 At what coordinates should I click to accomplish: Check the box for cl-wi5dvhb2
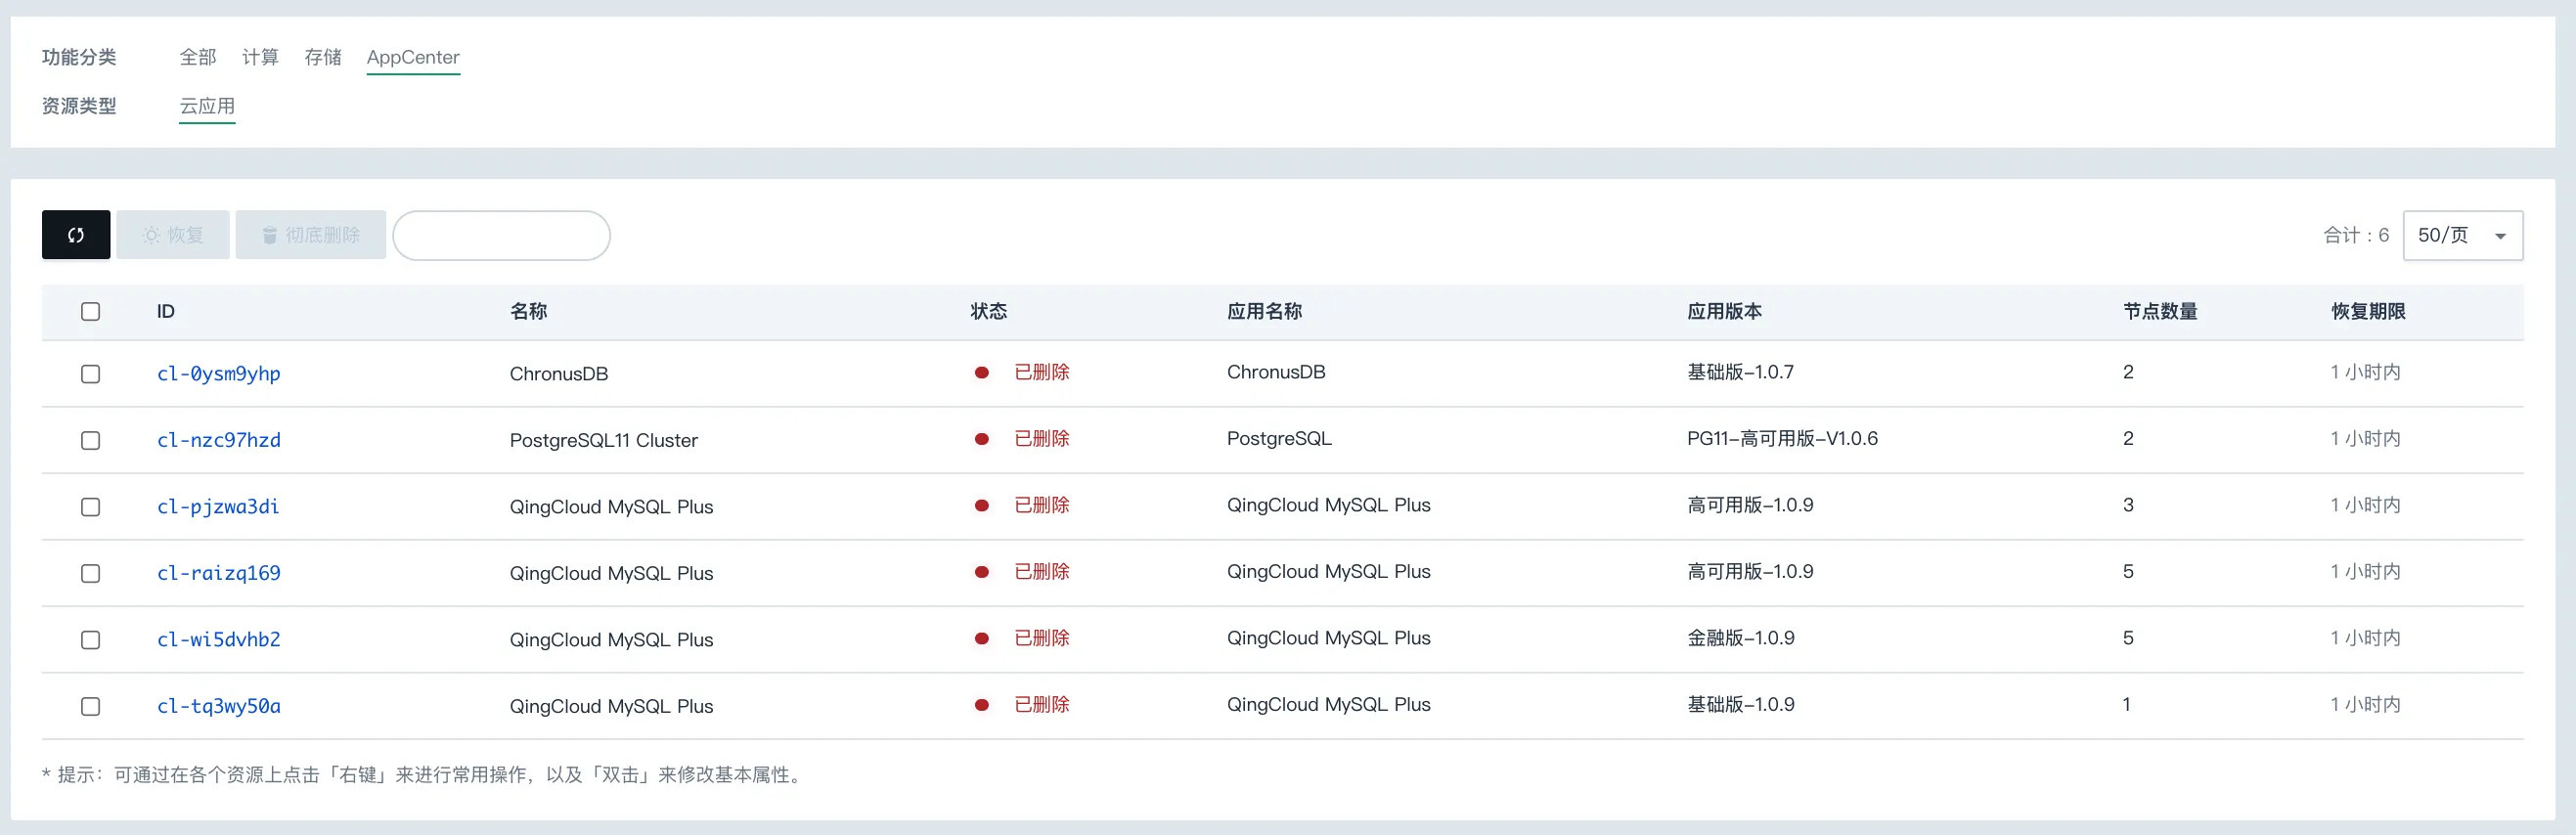click(x=90, y=640)
